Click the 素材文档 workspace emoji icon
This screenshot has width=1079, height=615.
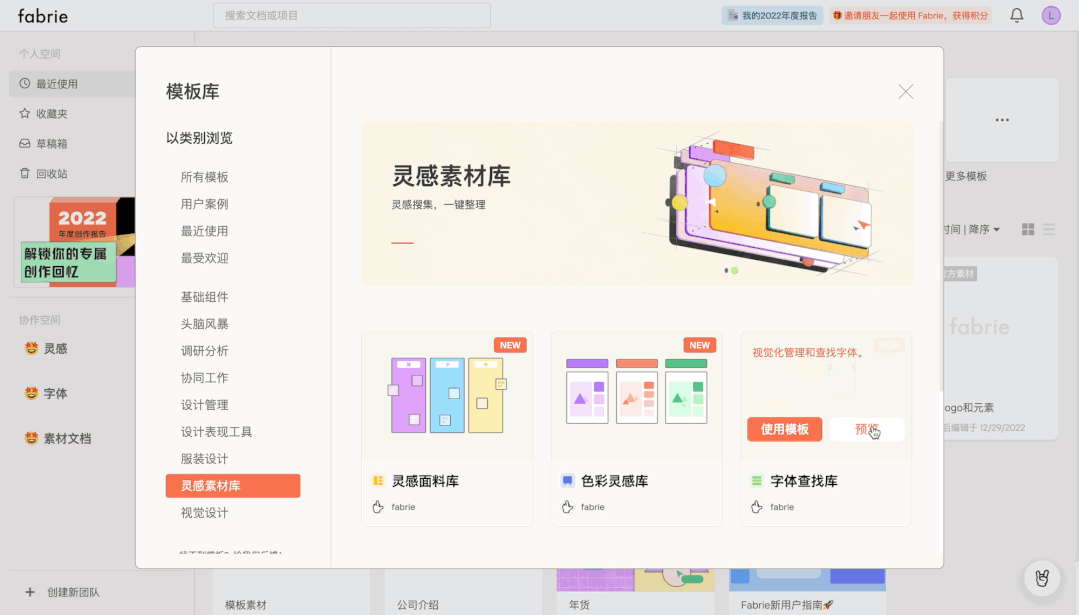(31, 438)
